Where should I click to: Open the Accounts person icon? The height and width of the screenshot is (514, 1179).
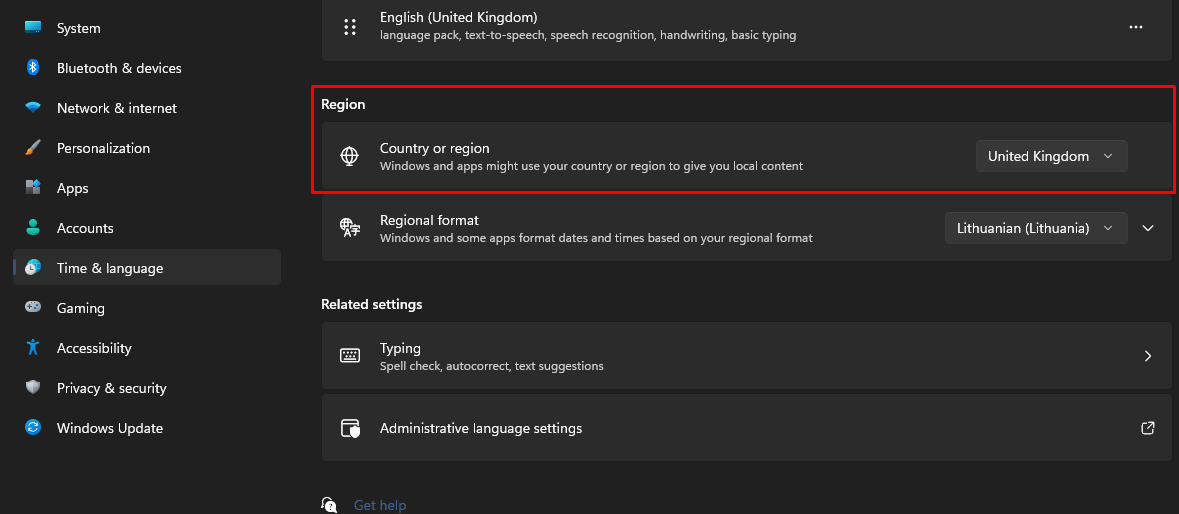point(33,228)
